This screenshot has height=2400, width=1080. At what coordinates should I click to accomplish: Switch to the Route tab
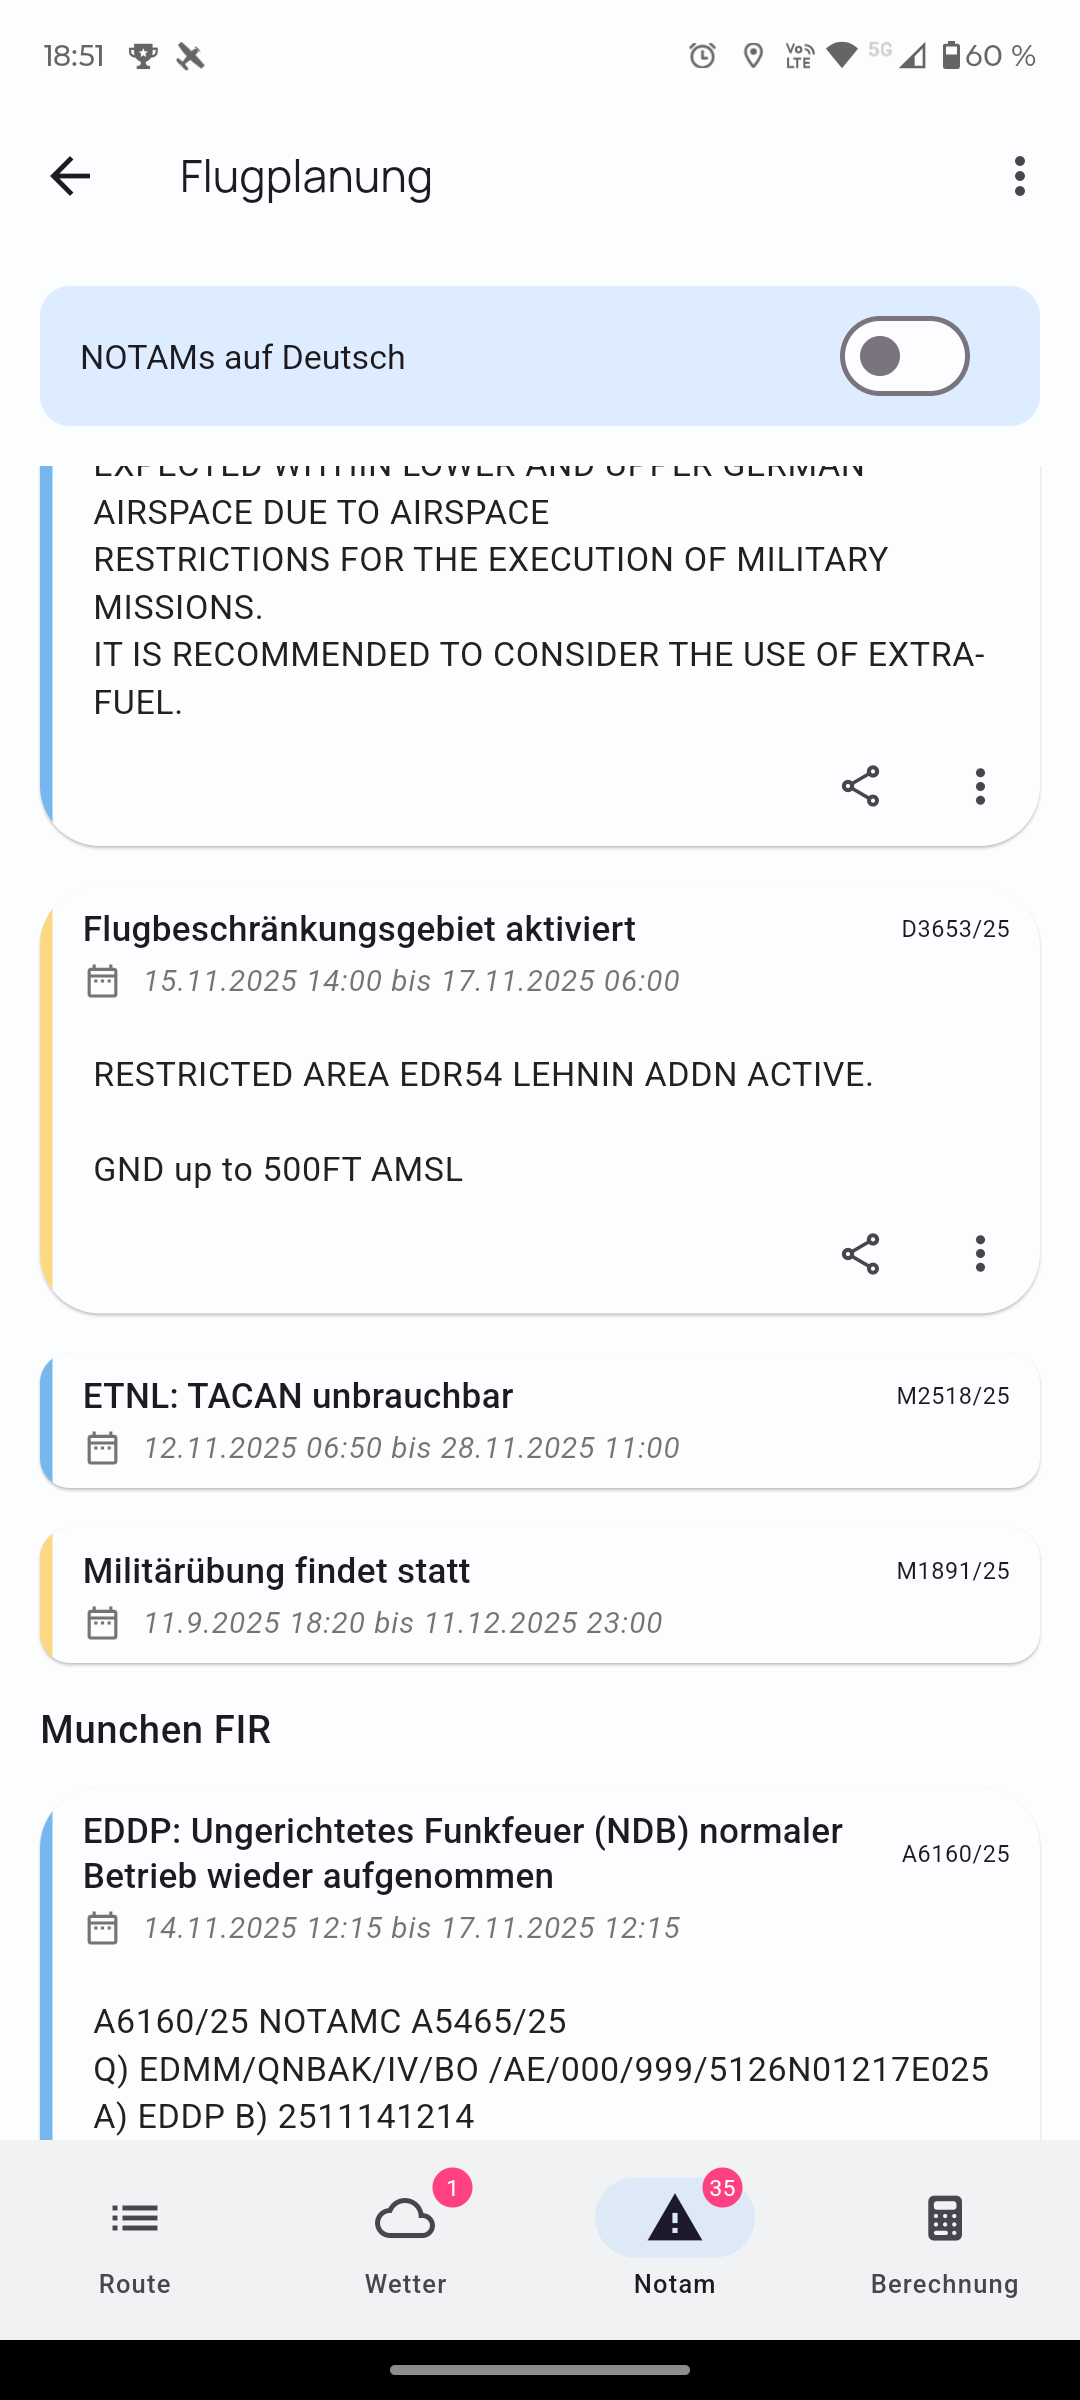click(x=135, y=2240)
